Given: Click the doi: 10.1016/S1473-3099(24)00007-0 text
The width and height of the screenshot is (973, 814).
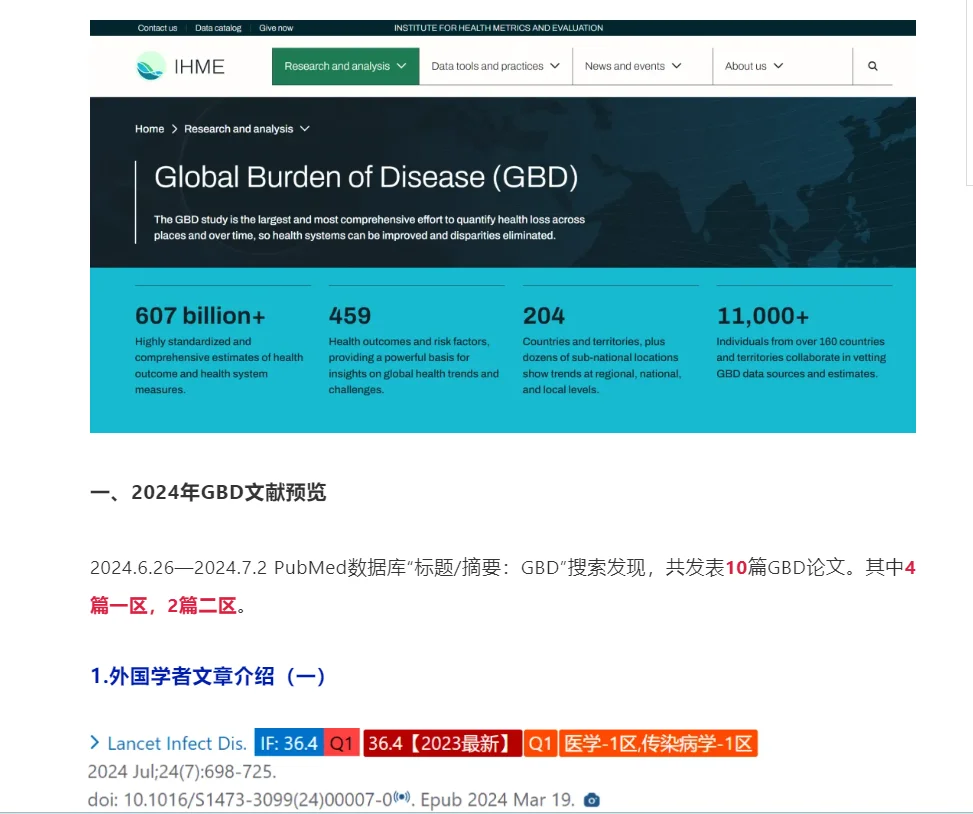Looking at the screenshot, I should 240,800.
